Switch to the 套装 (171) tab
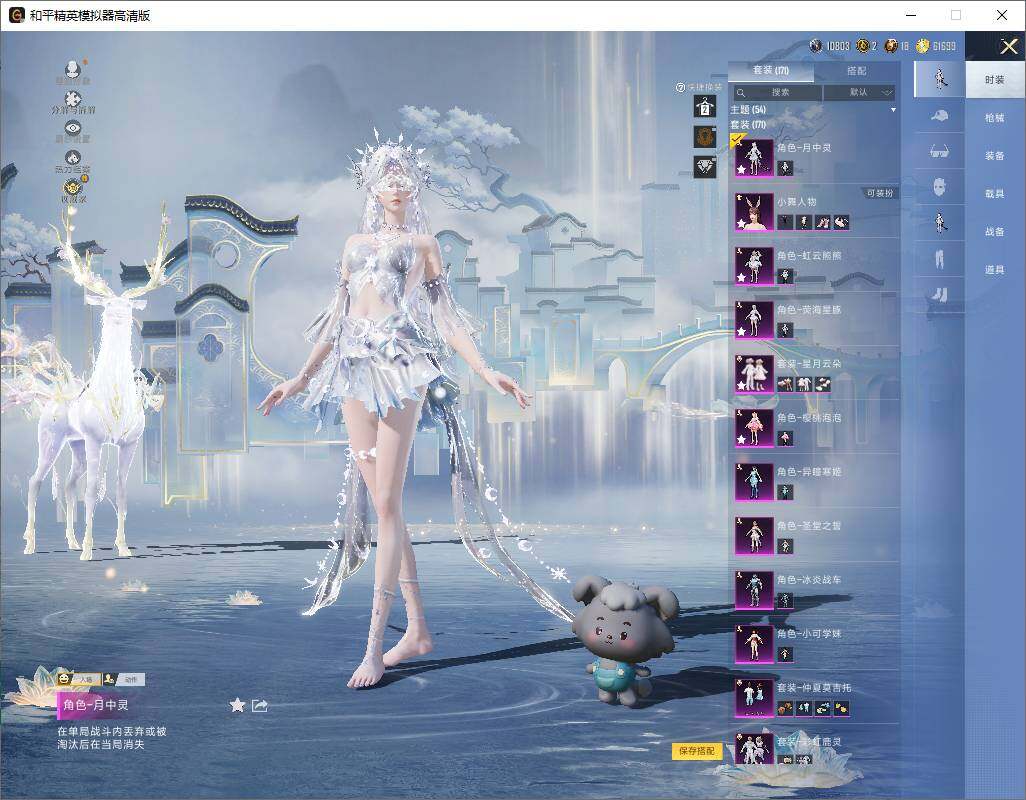 tap(771, 70)
